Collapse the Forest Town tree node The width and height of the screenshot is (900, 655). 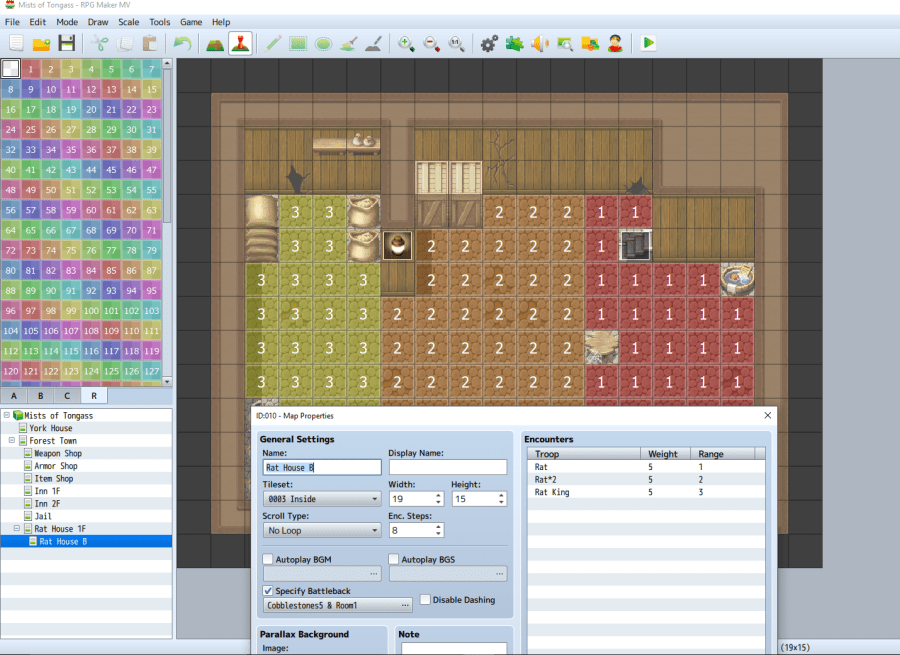12,441
